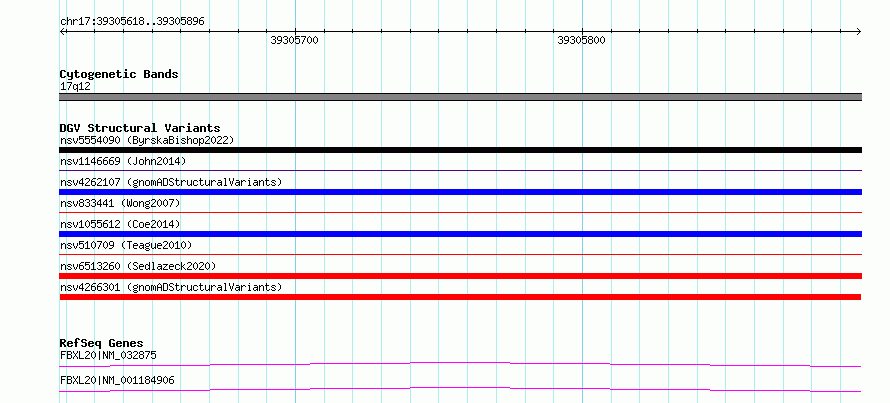Click the chr17:39305618..39305896 coordinate label
The width and height of the screenshot is (890, 403).
pos(132,22)
